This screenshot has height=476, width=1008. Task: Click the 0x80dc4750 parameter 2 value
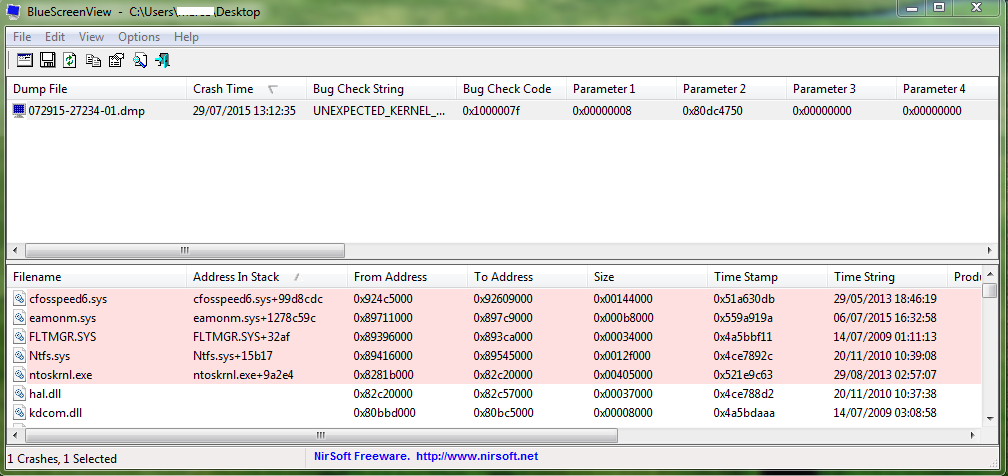pyautogui.click(x=712, y=111)
